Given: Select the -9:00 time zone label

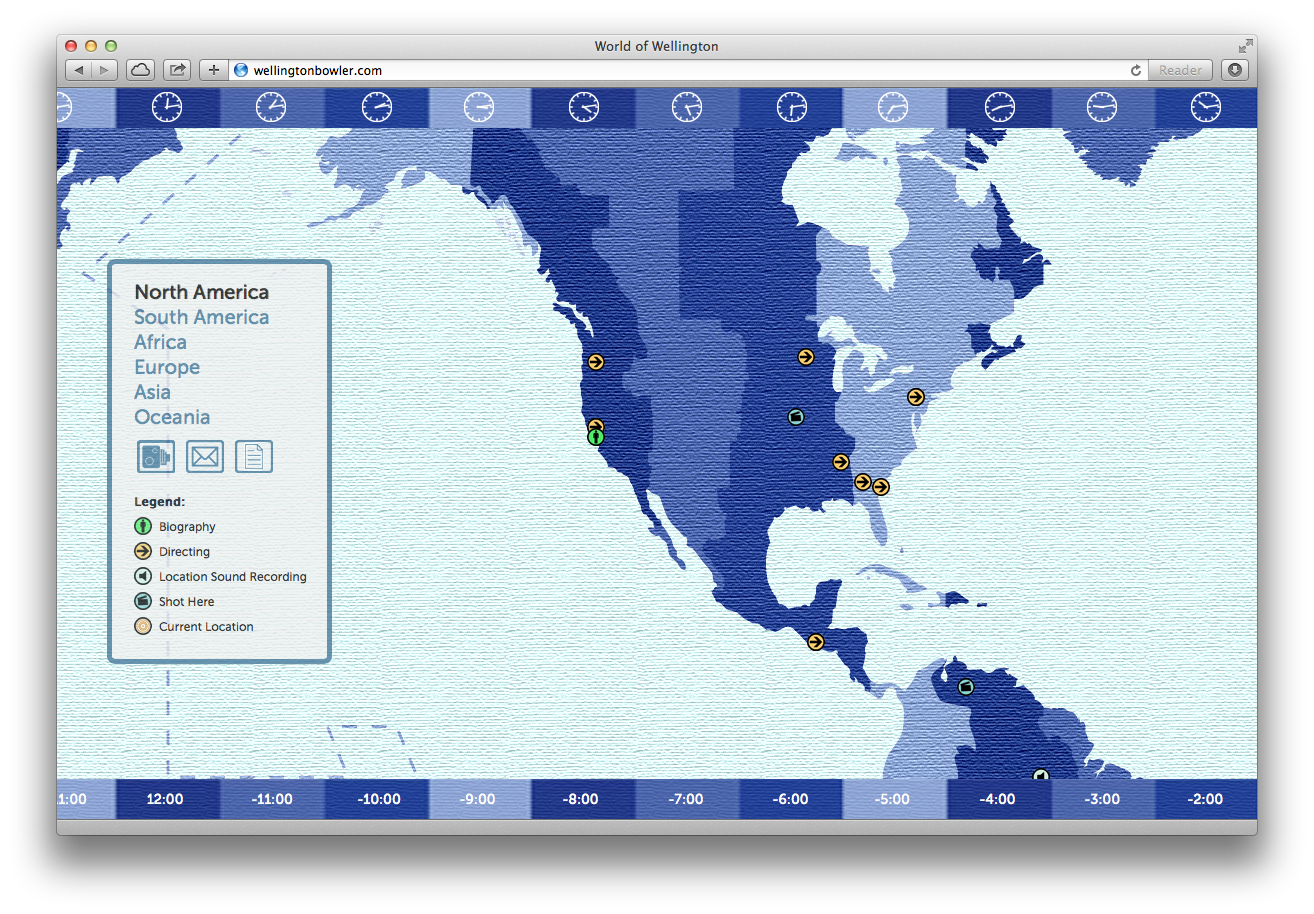Looking at the screenshot, I should pyautogui.click(x=478, y=799).
